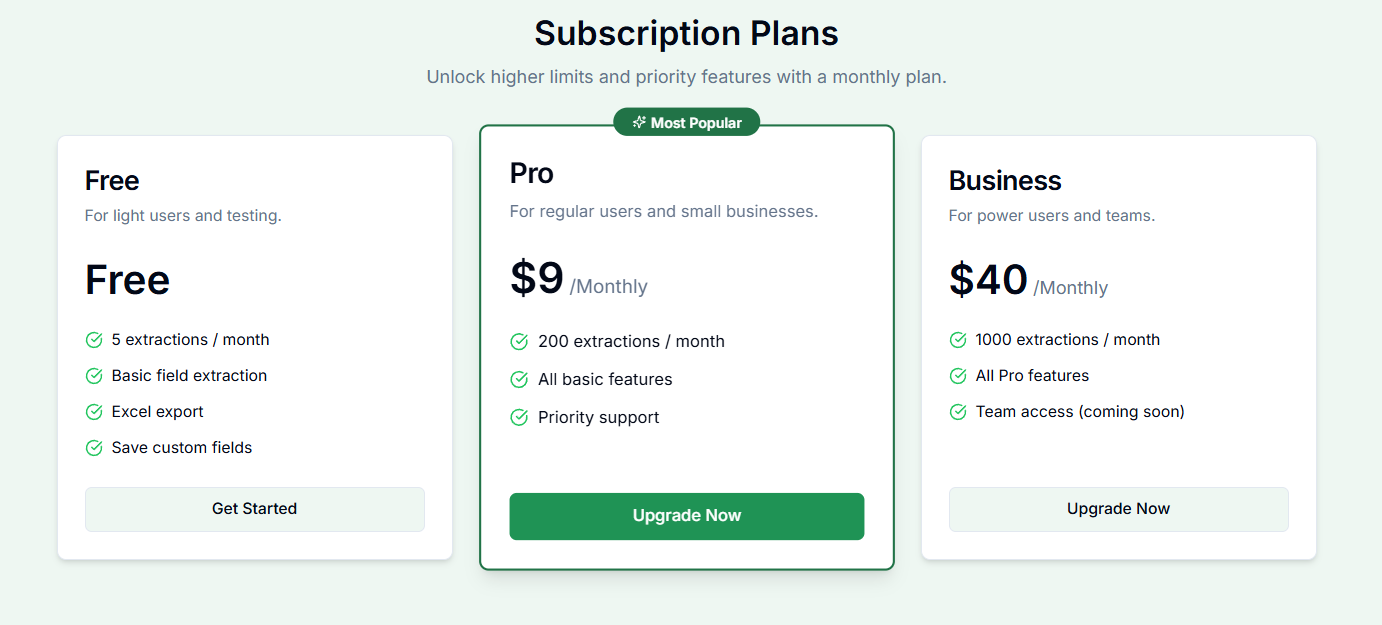Click check icon beside 1000 extractions / month
The image size is (1382, 625).
point(958,340)
